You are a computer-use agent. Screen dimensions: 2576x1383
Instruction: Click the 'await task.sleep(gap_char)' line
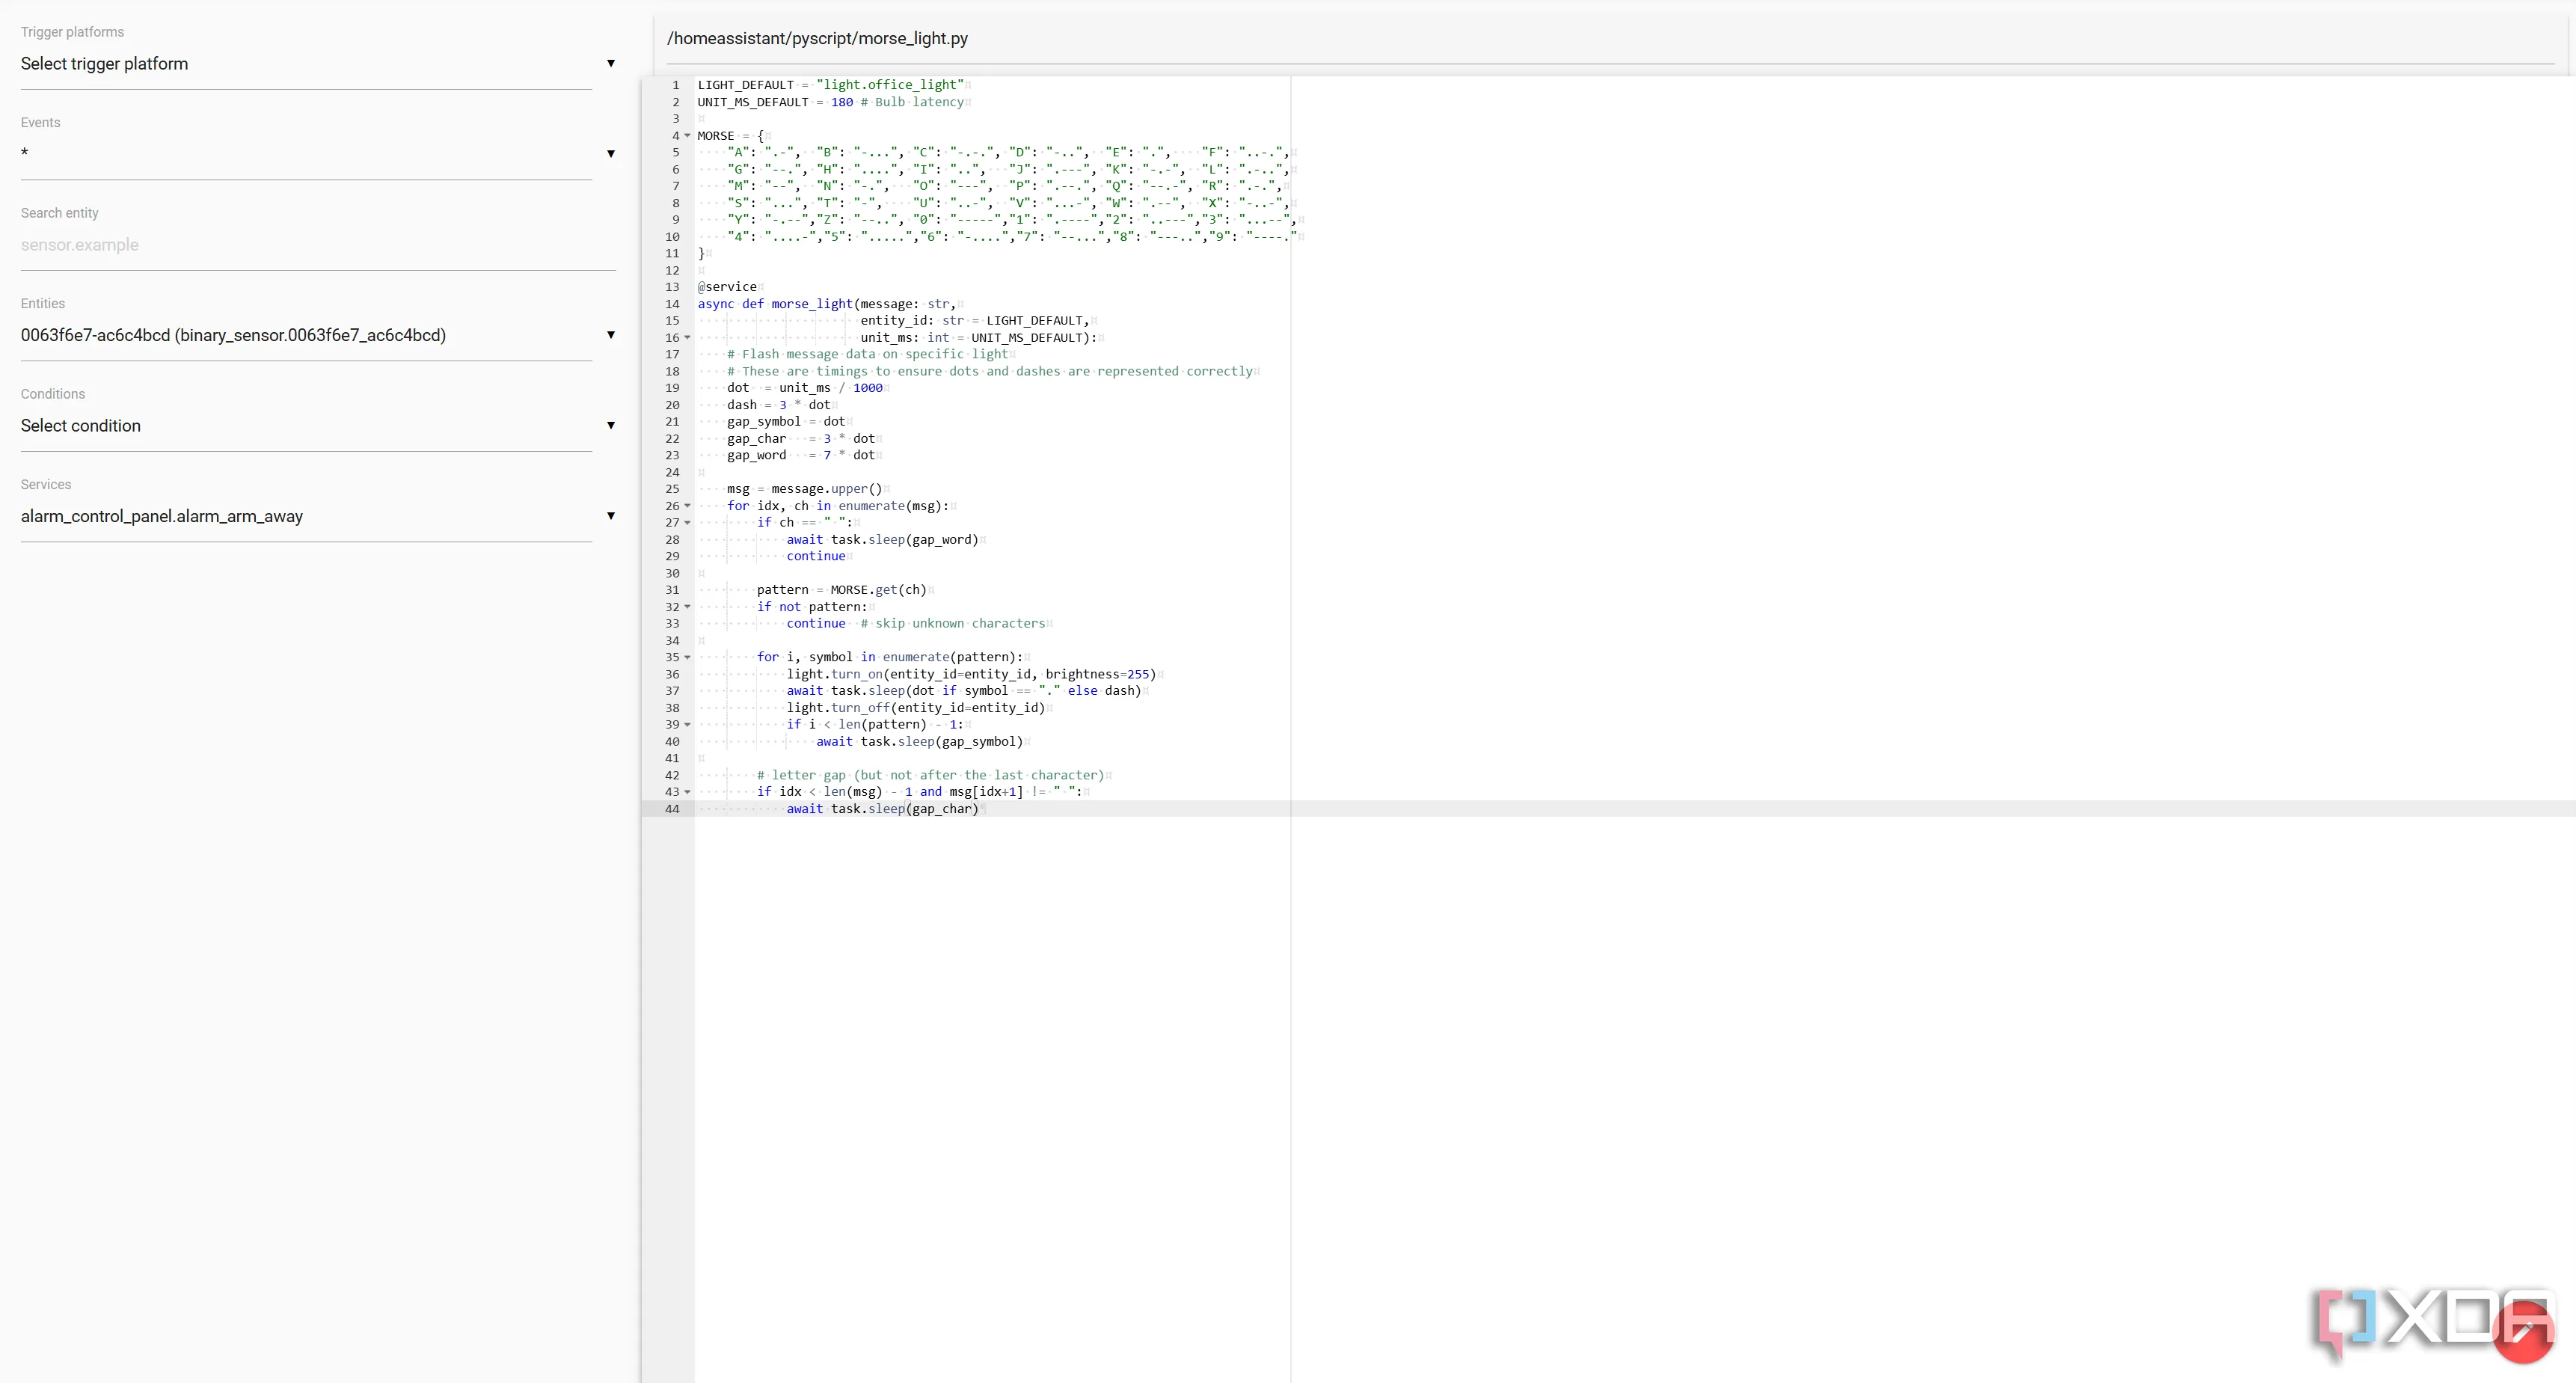tap(883, 809)
